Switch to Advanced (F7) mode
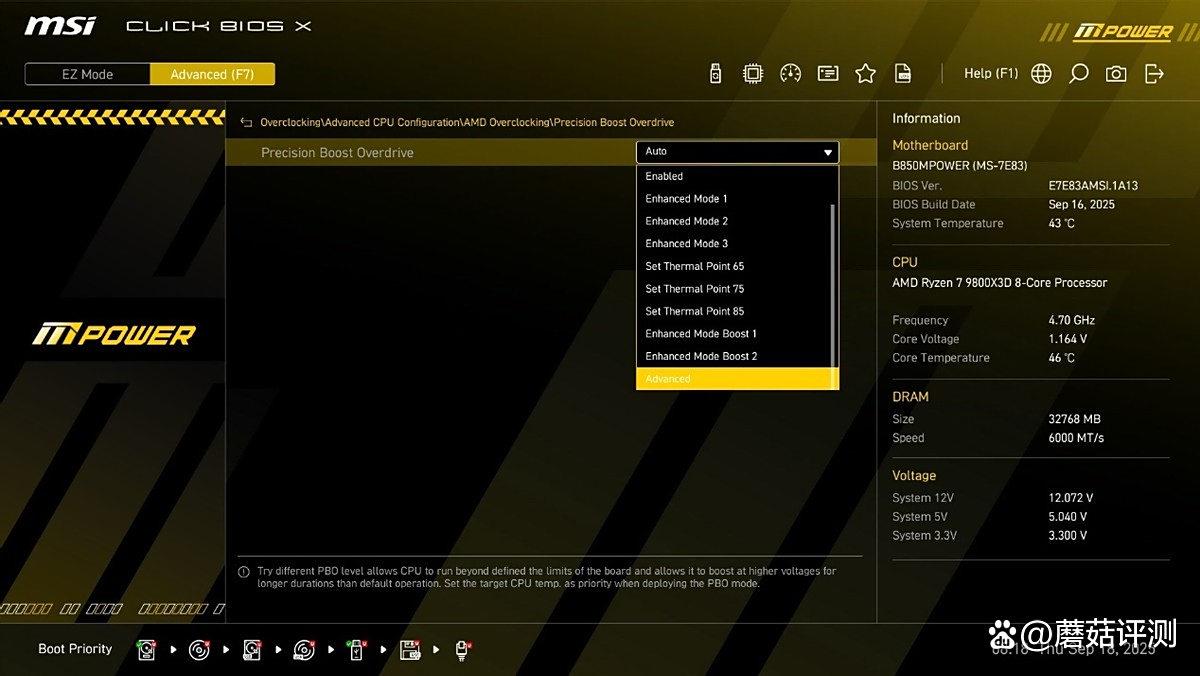 click(212, 74)
